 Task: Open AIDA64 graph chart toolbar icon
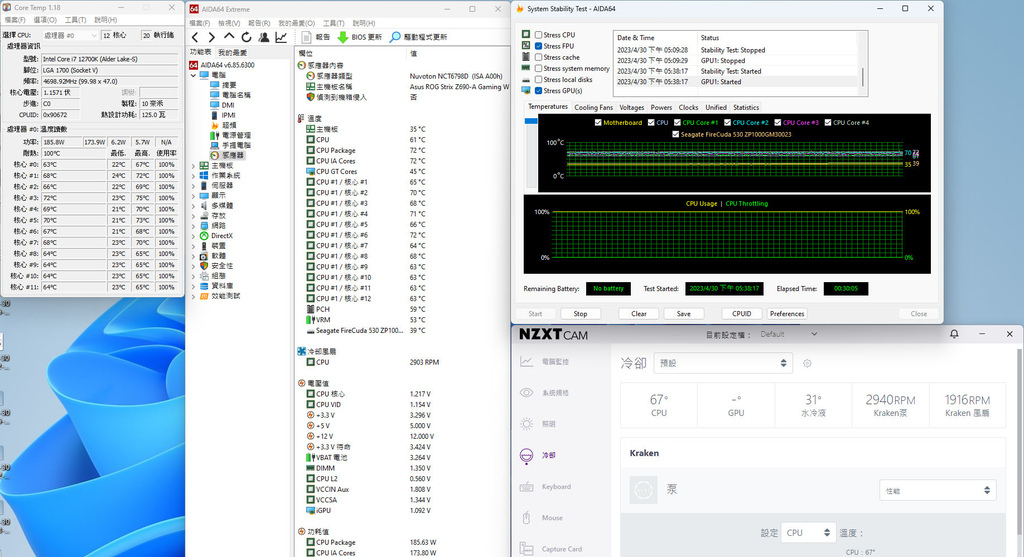(x=281, y=37)
